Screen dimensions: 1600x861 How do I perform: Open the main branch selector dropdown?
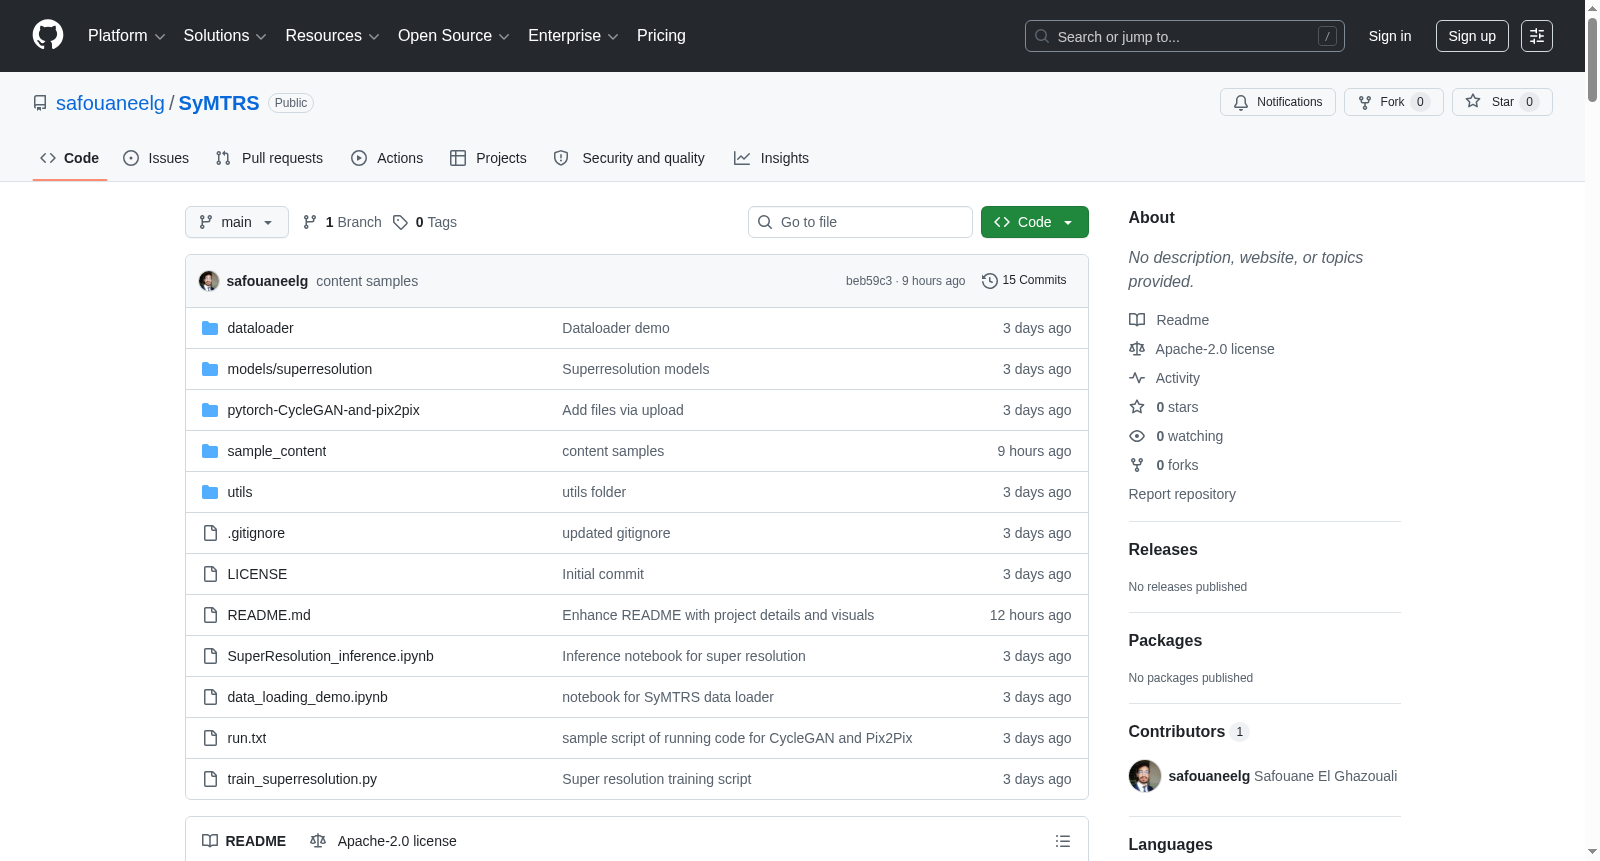coord(237,222)
